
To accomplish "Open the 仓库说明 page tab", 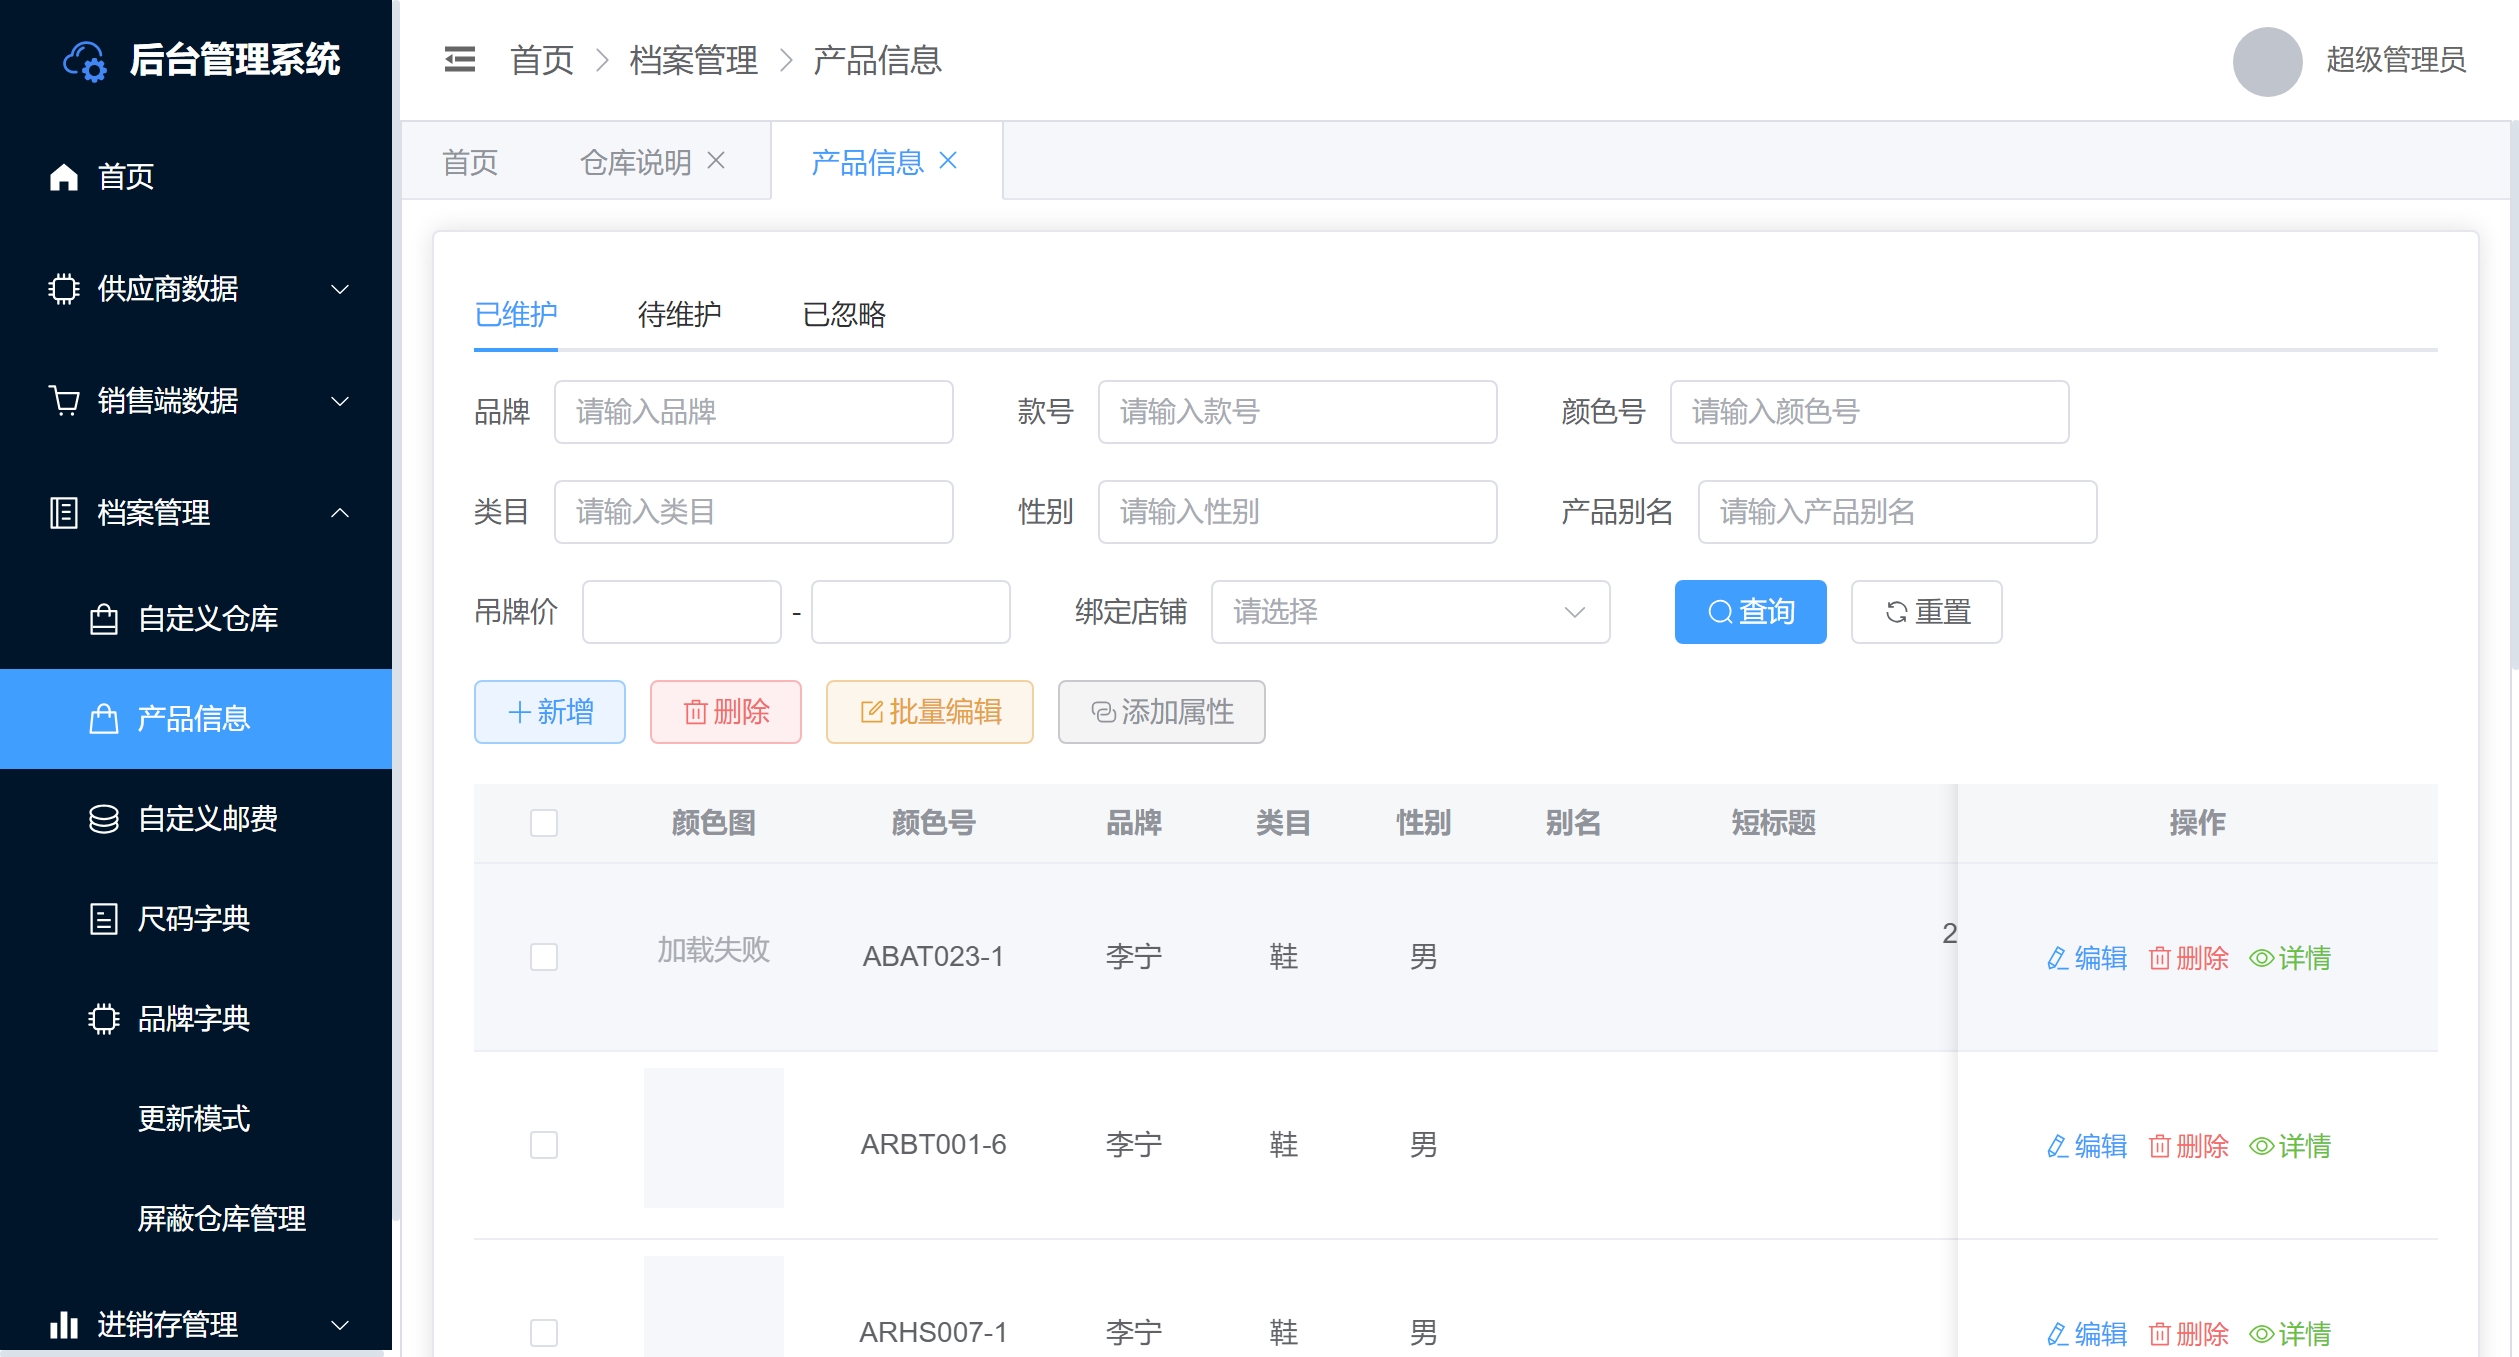I will click(x=636, y=162).
